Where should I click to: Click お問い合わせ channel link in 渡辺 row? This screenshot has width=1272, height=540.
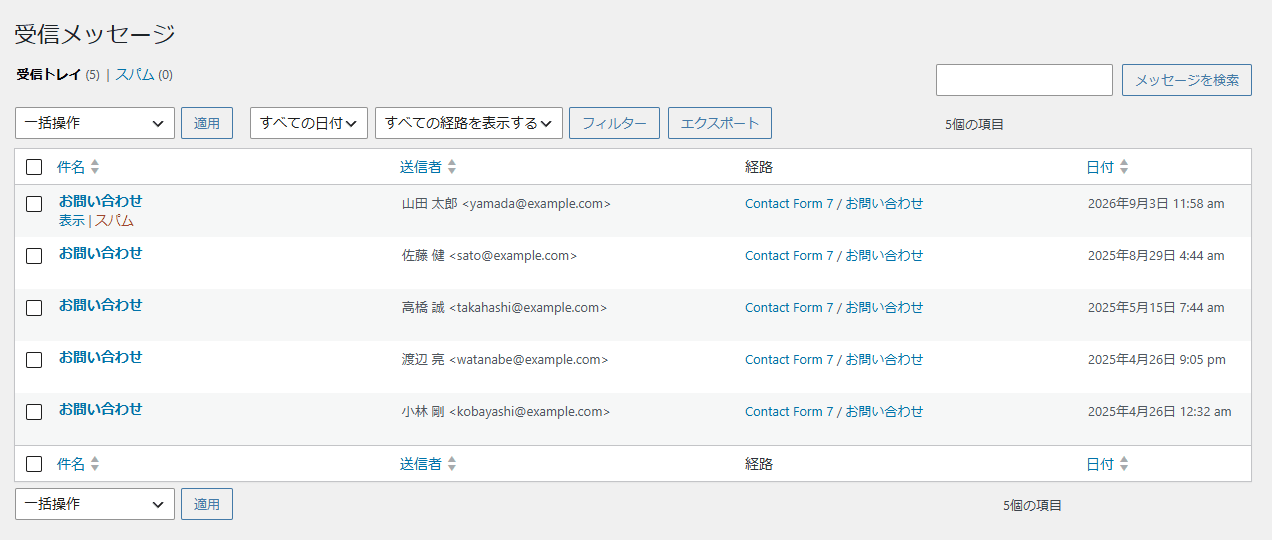[x=884, y=359]
